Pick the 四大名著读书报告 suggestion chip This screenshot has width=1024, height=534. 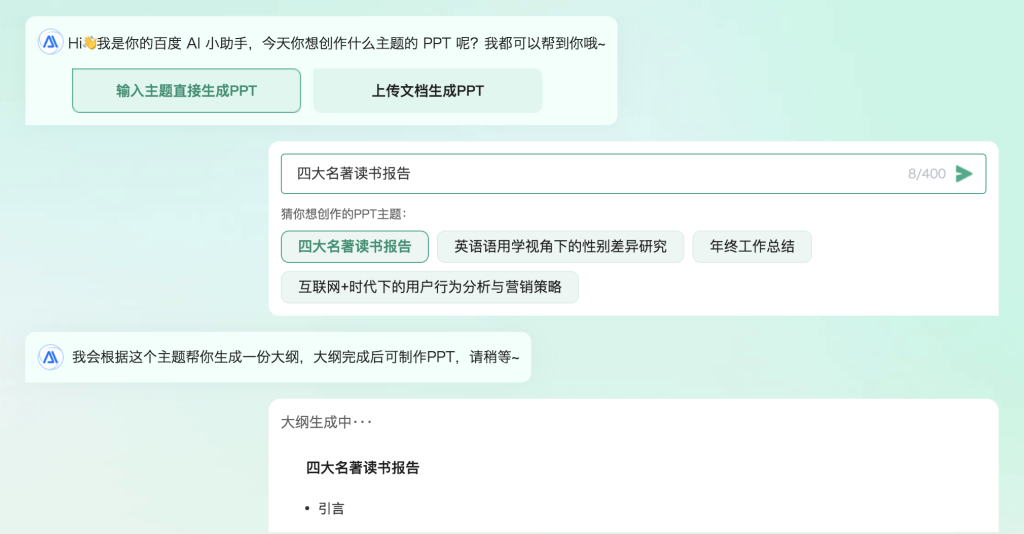(x=355, y=247)
